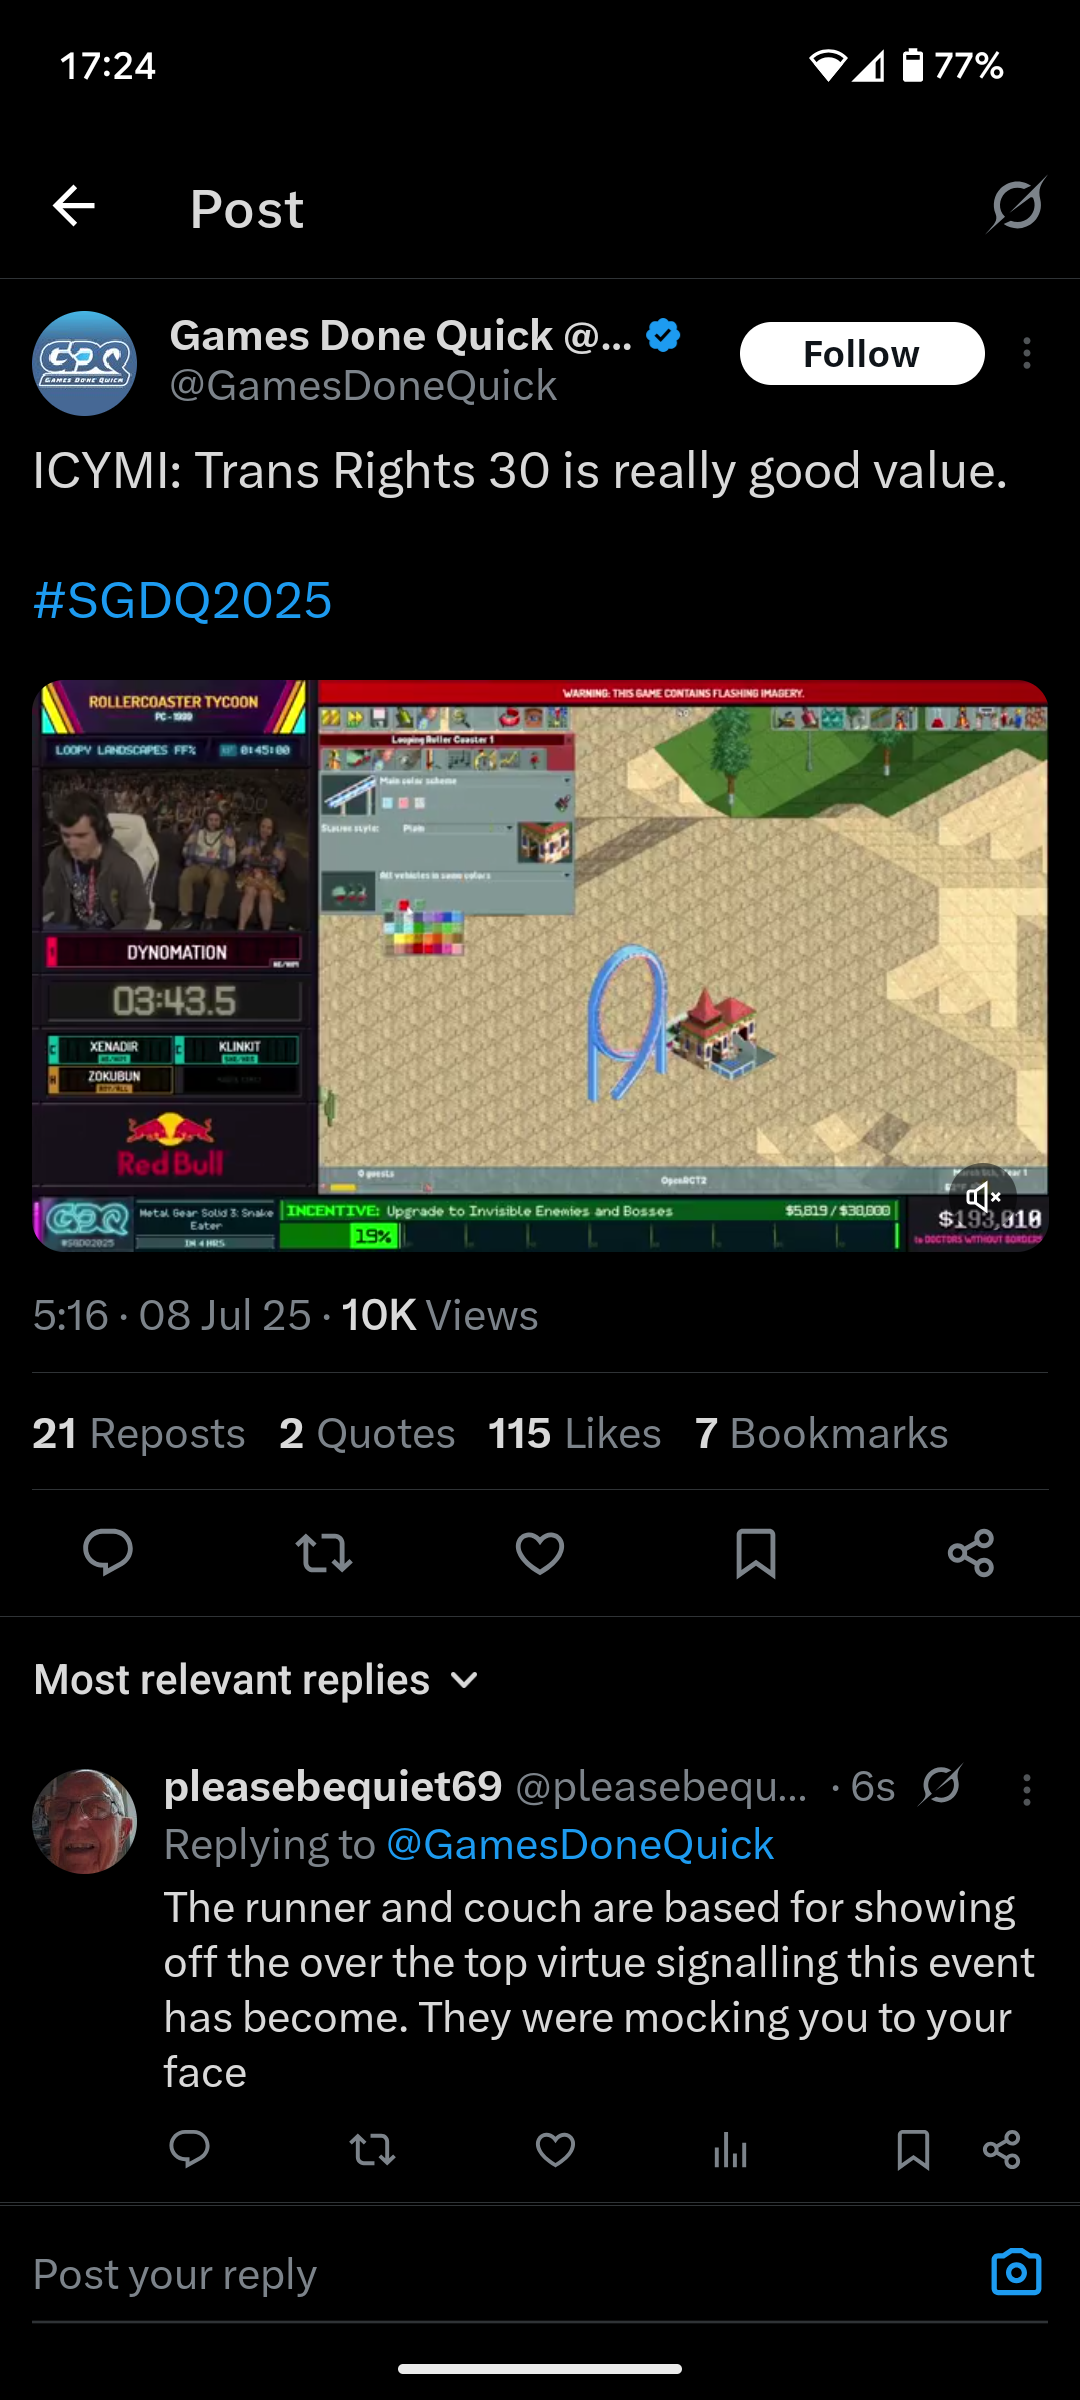Open more options for Games Done Quick post
Screen dimensions: 1080x2400
1027,354
